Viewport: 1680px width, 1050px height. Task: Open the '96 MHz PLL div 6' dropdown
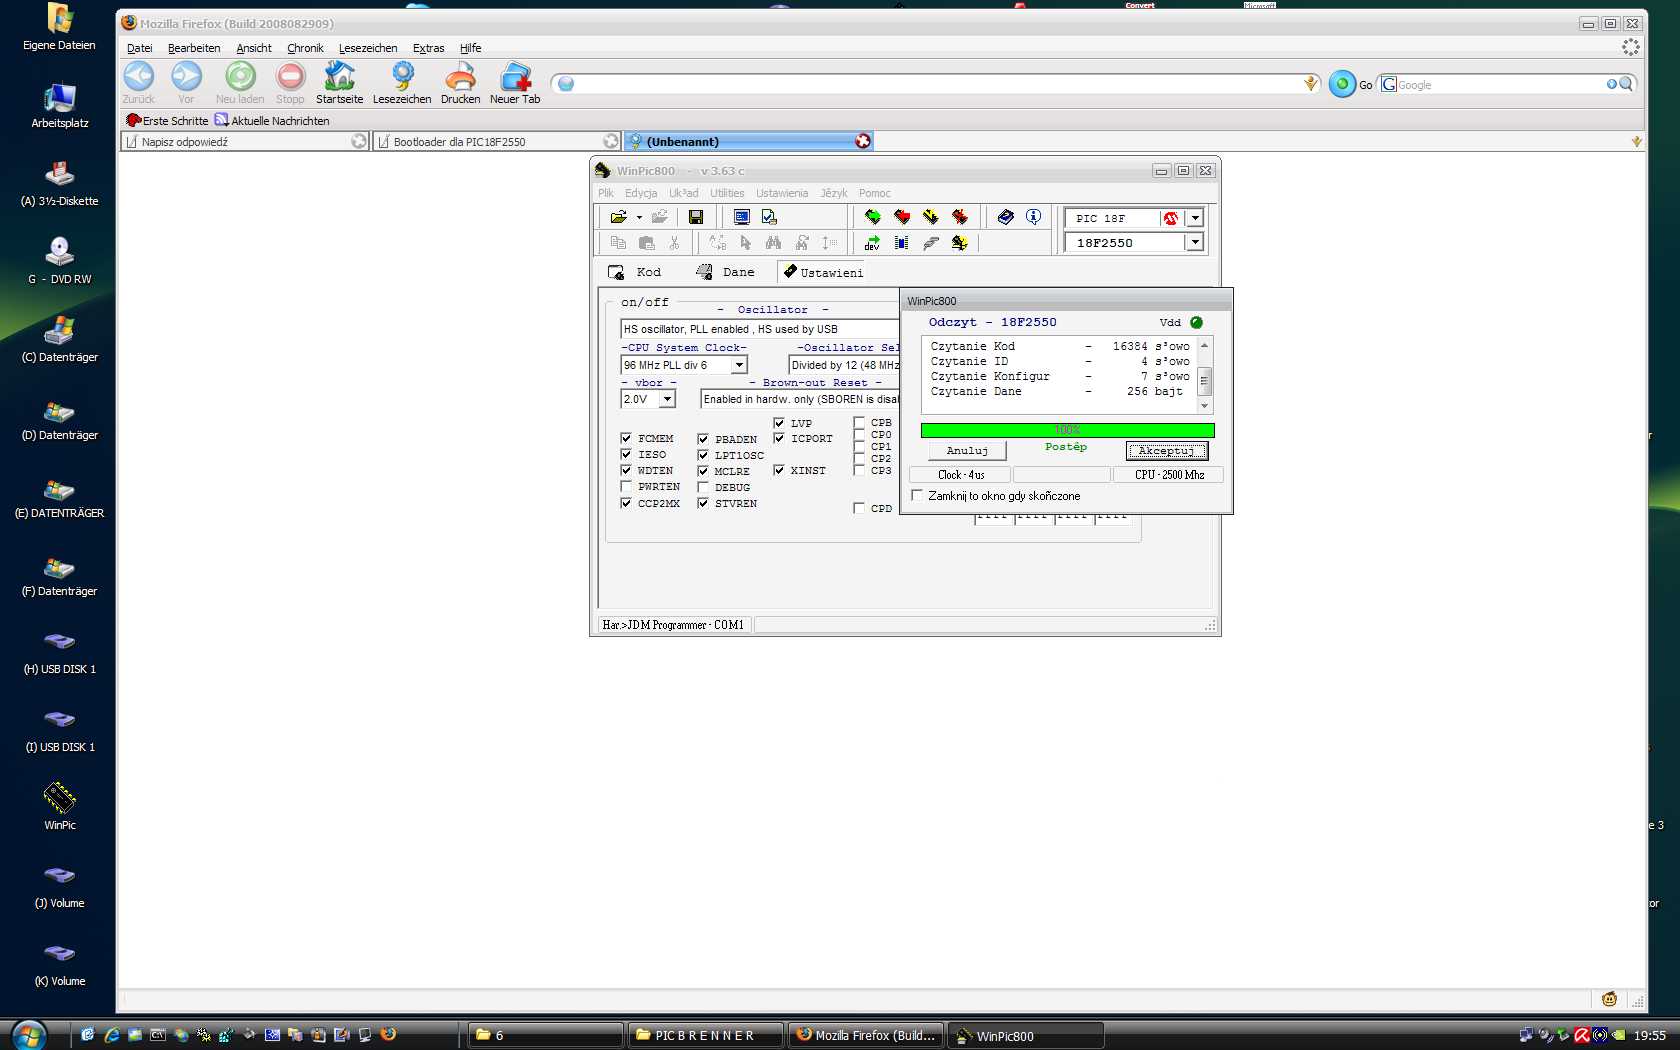pos(739,365)
